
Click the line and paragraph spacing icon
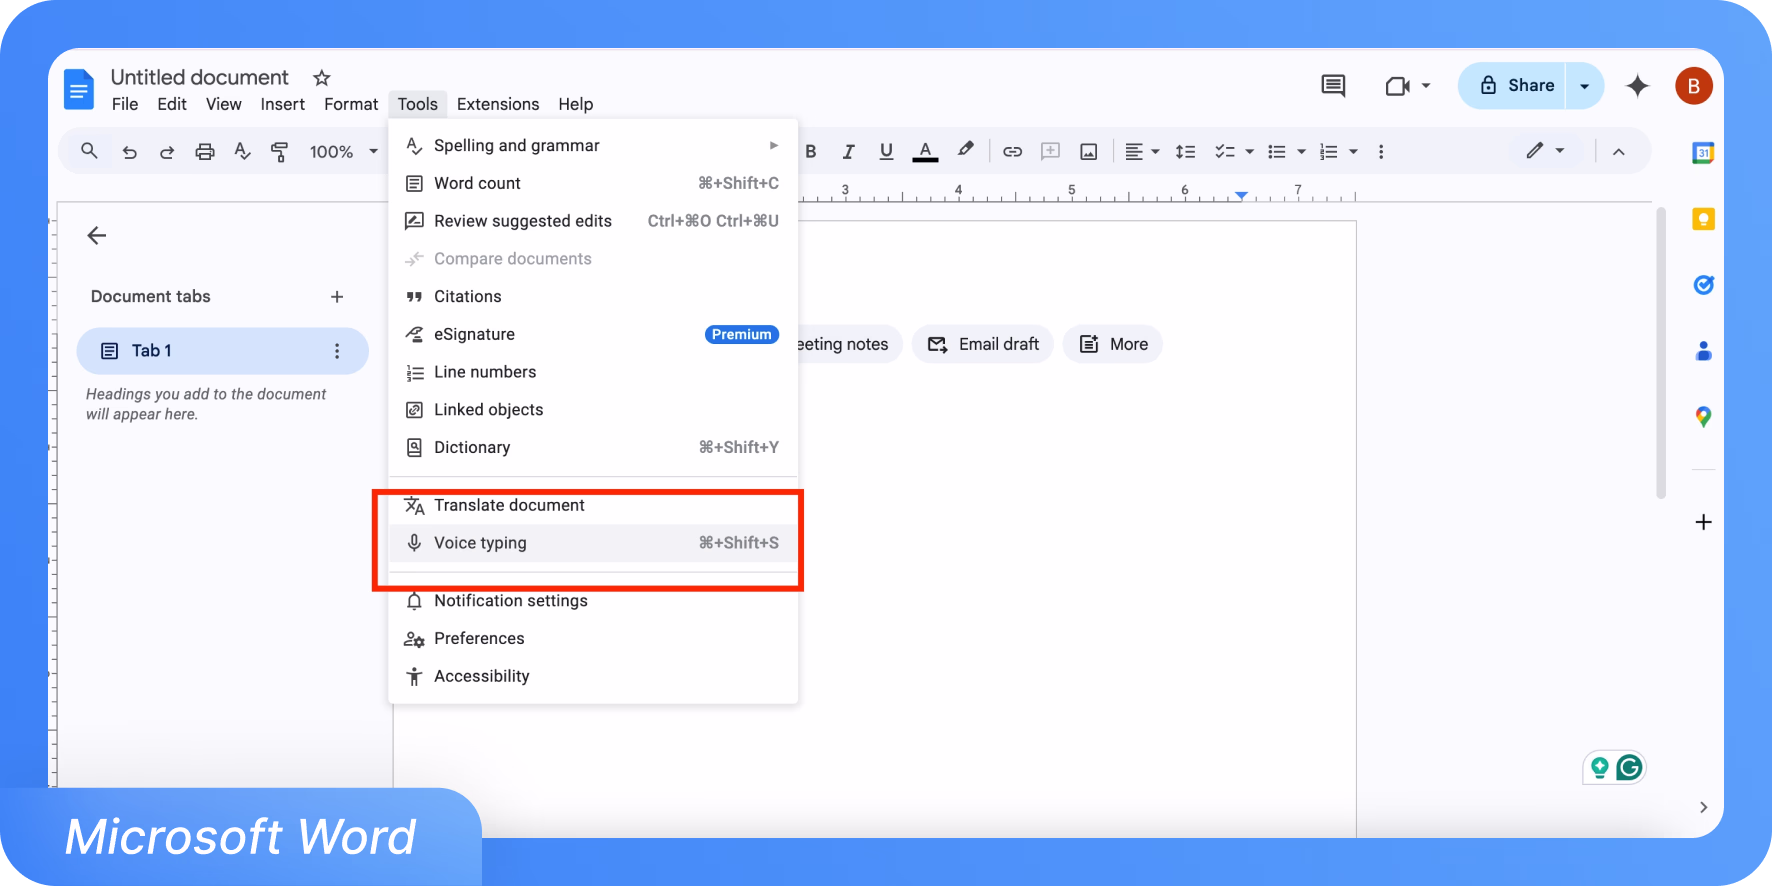click(1185, 152)
